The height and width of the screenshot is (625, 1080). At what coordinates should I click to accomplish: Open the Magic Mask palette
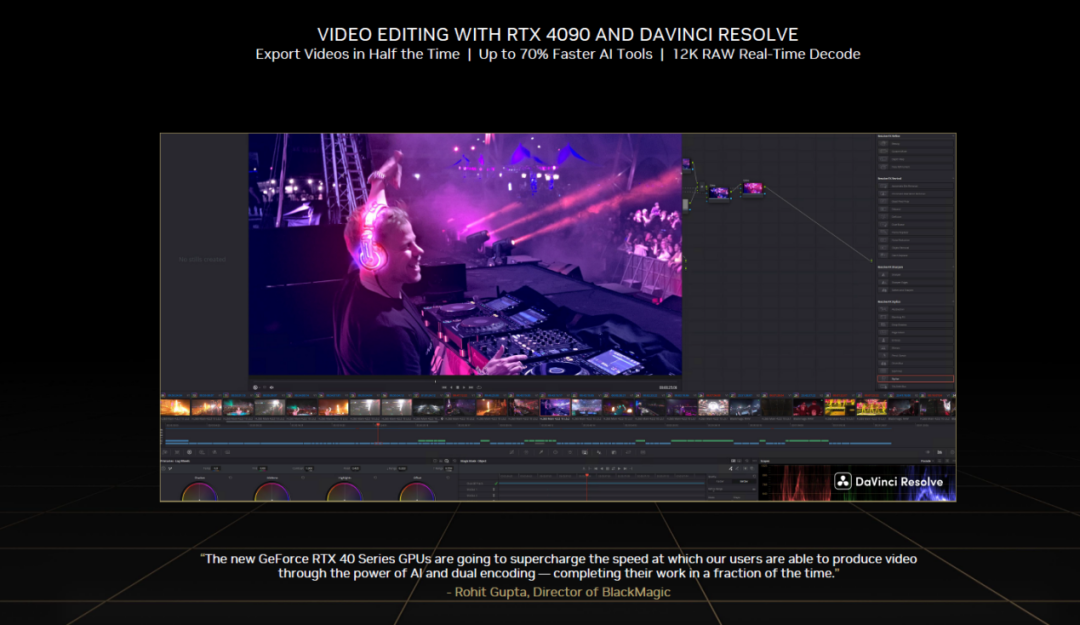(x=585, y=452)
